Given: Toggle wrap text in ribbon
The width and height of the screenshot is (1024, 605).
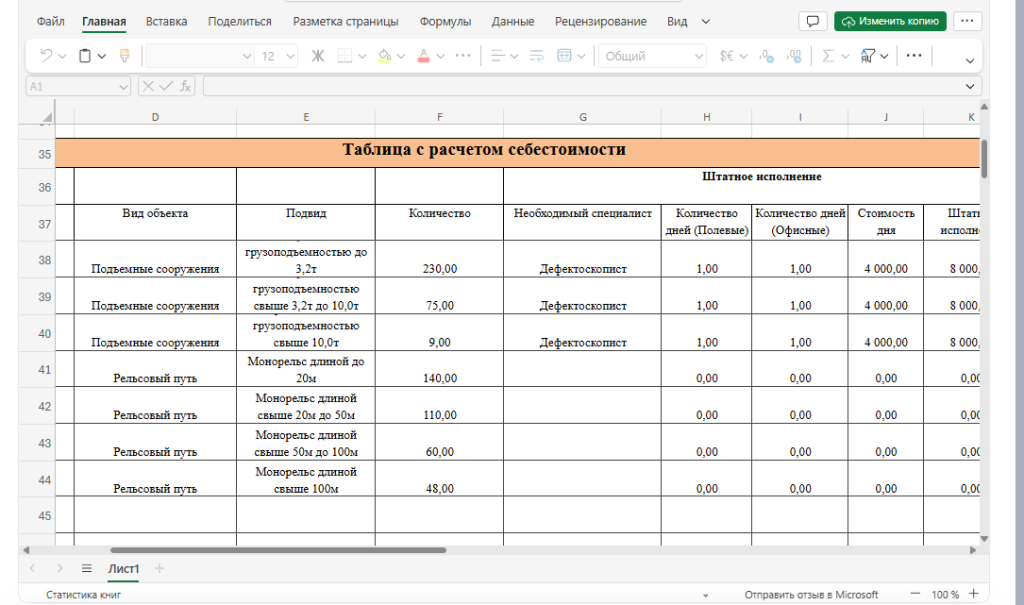Looking at the screenshot, I should point(536,56).
